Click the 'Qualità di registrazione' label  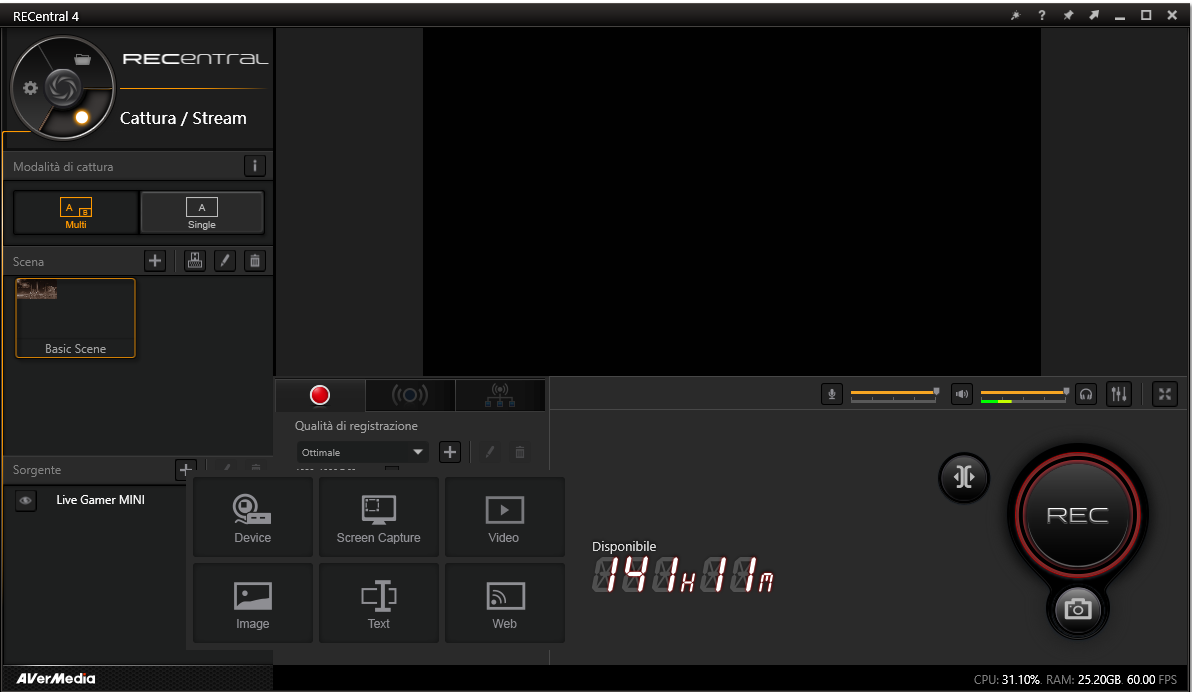coord(357,426)
